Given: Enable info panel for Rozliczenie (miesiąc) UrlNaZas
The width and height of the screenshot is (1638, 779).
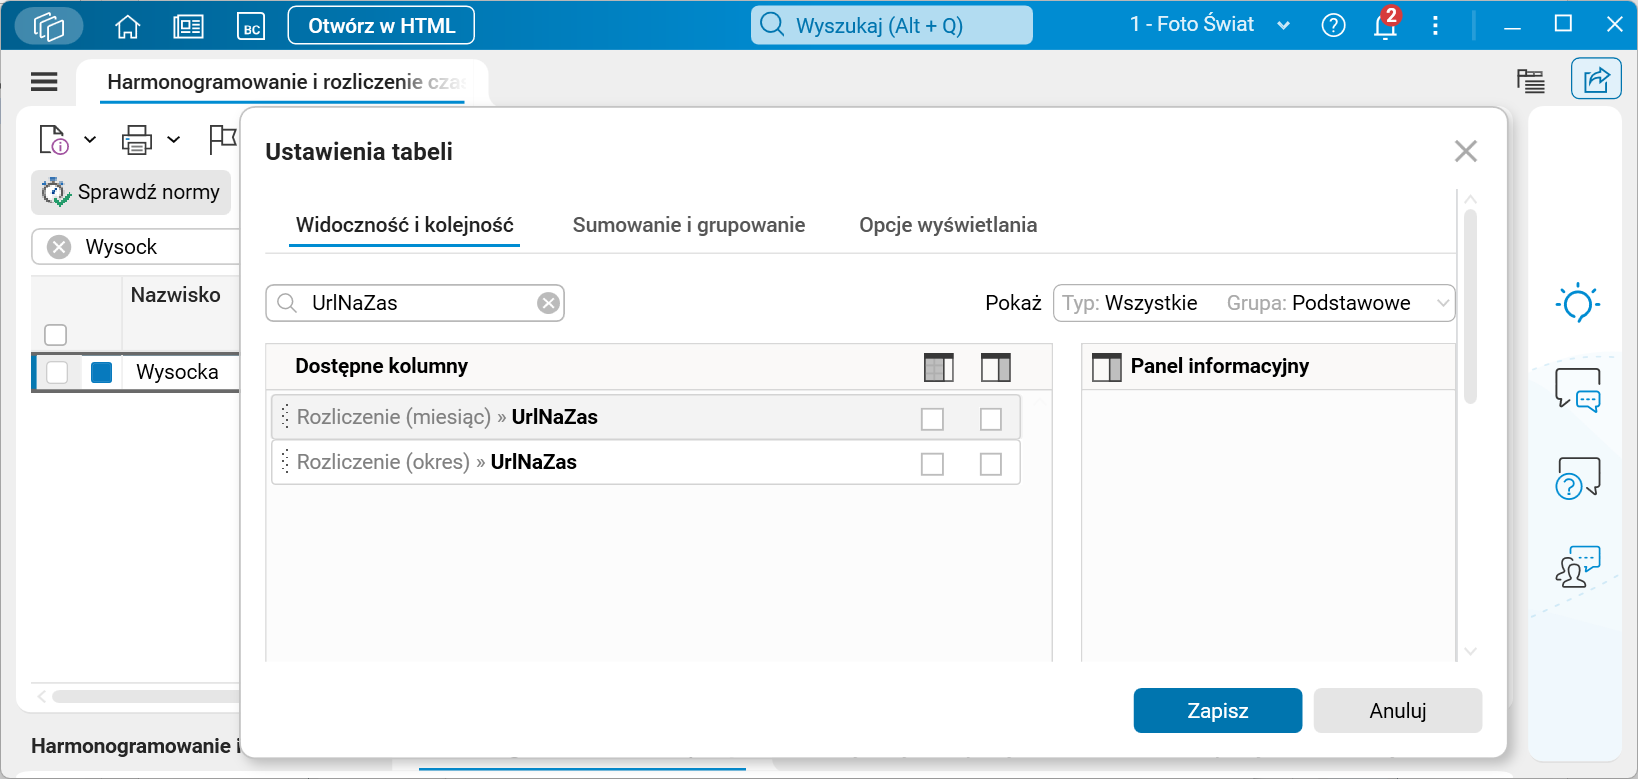Looking at the screenshot, I should 991,419.
